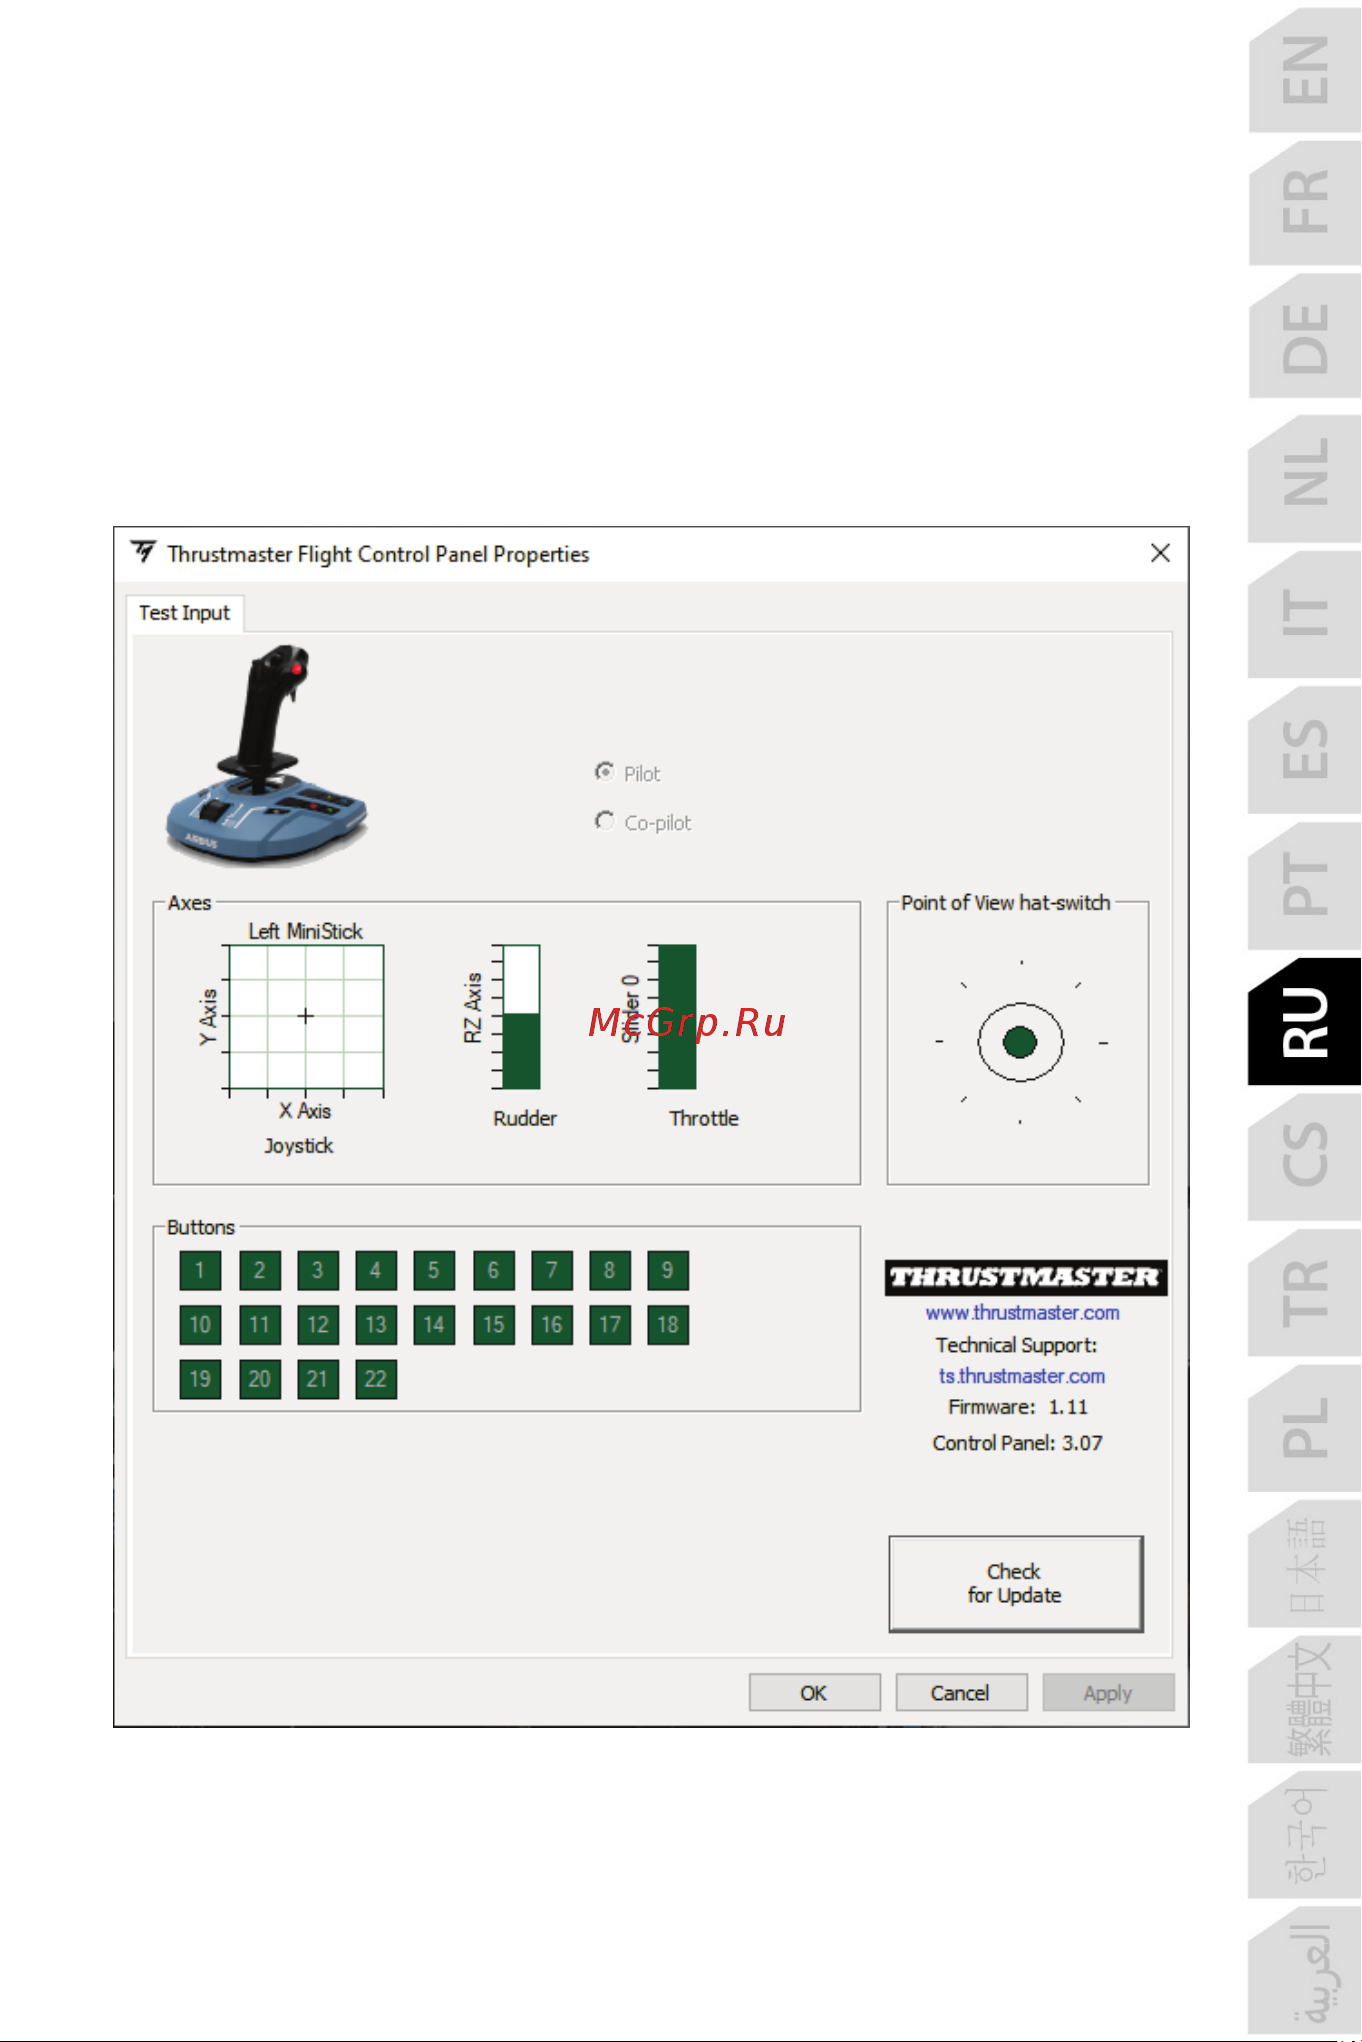Click button indicator 14

(434, 1325)
